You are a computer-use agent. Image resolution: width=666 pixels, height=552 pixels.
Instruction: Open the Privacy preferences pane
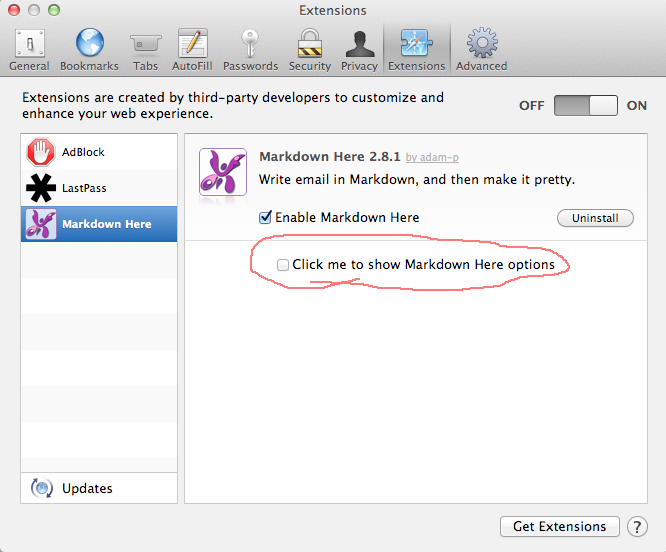pyautogui.click(x=359, y=50)
